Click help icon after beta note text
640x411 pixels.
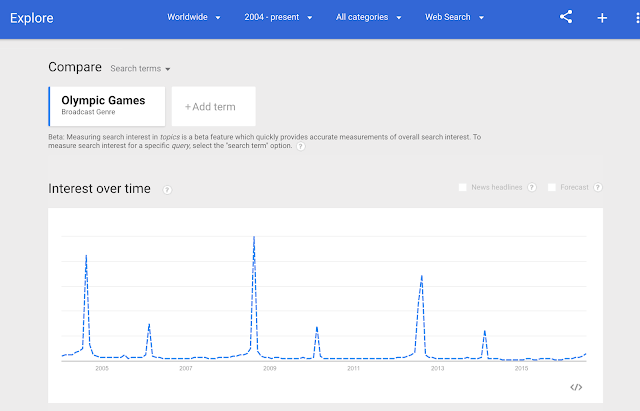300,146
